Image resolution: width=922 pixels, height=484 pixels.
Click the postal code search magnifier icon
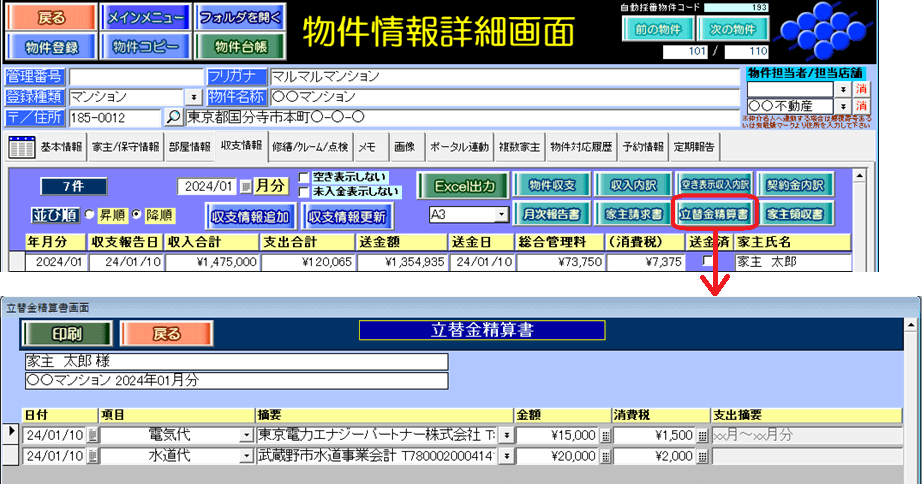(x=174, y=118)
